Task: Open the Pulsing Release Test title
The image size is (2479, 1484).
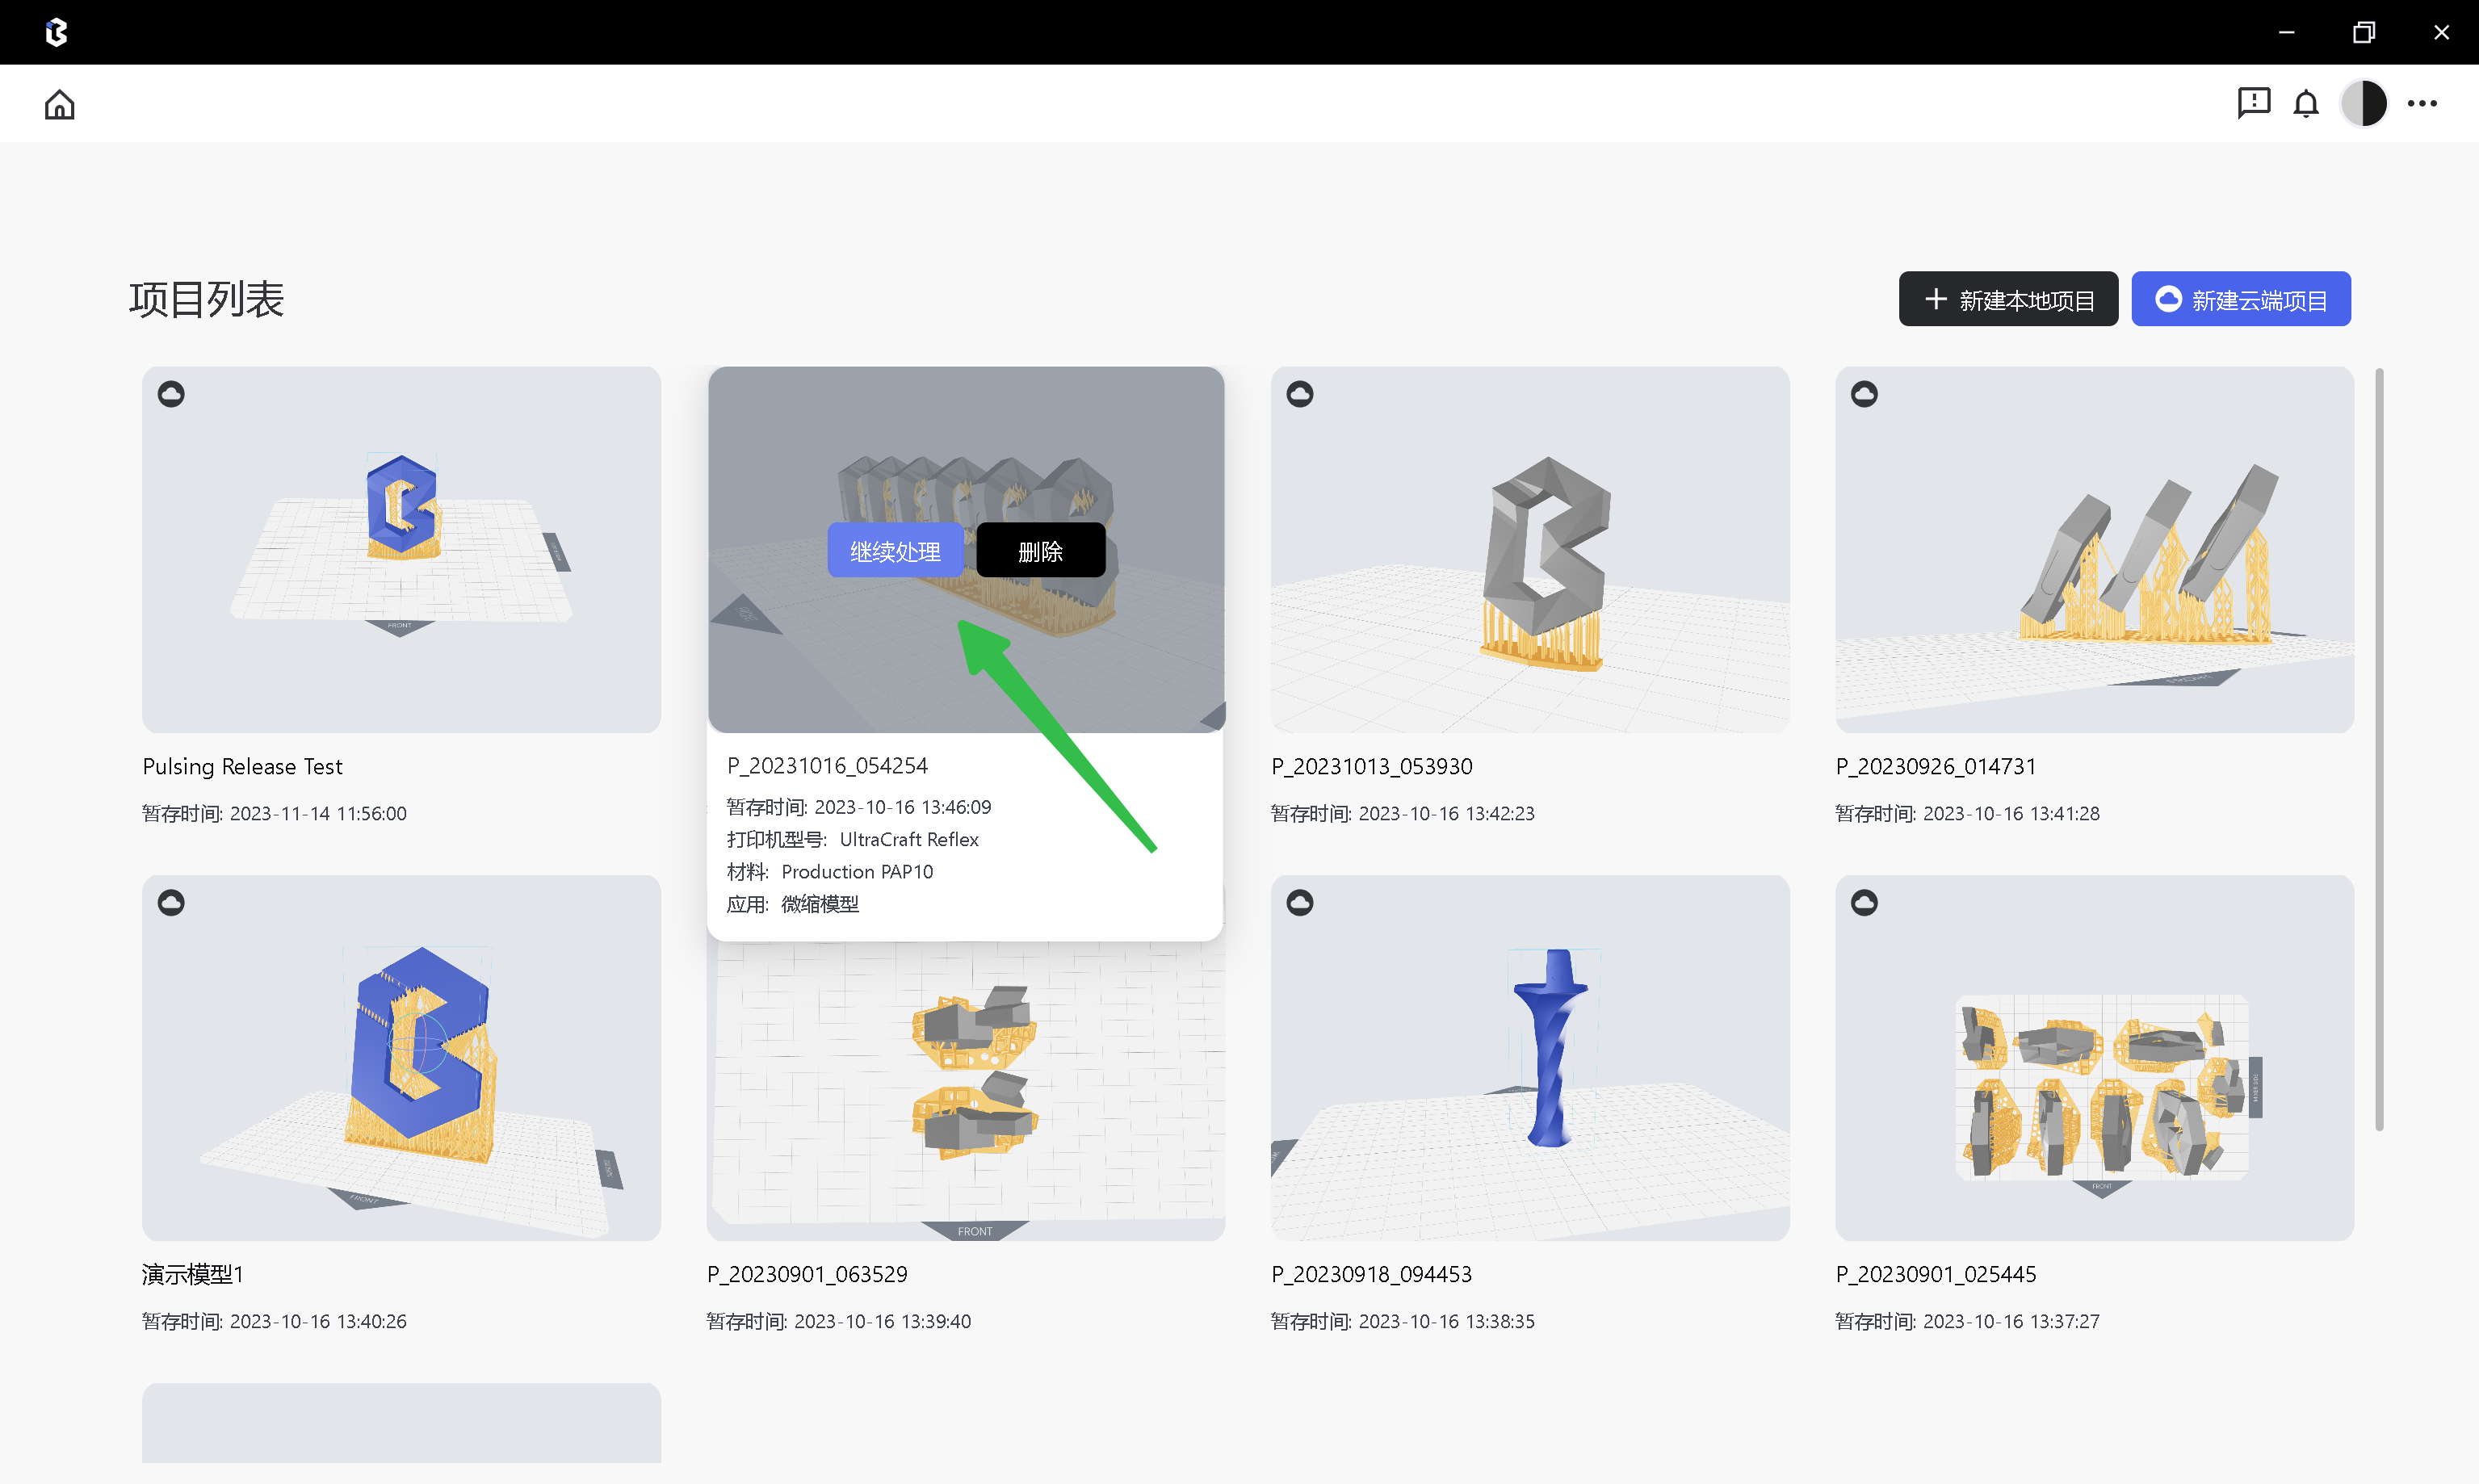Action: 242,766
